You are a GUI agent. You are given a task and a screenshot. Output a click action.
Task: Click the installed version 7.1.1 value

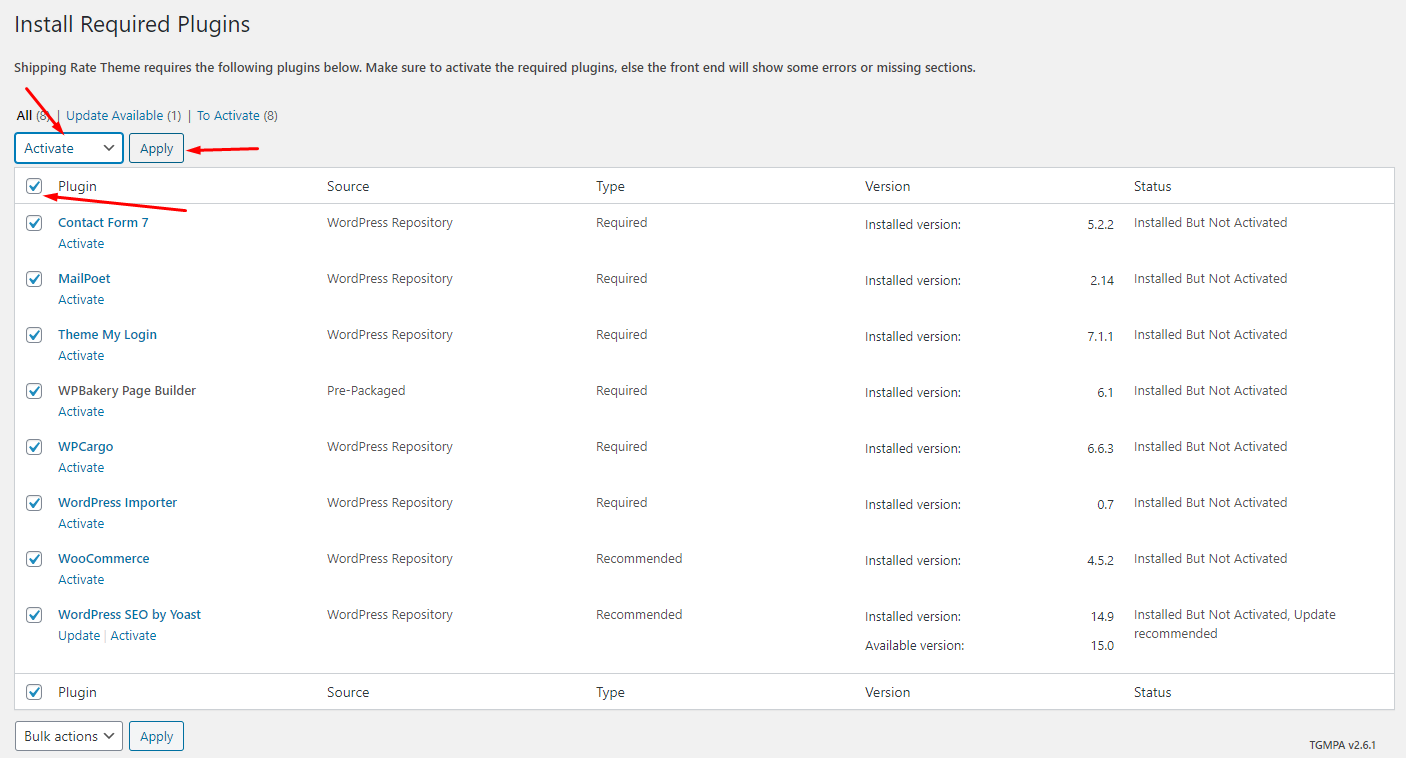1100,337
